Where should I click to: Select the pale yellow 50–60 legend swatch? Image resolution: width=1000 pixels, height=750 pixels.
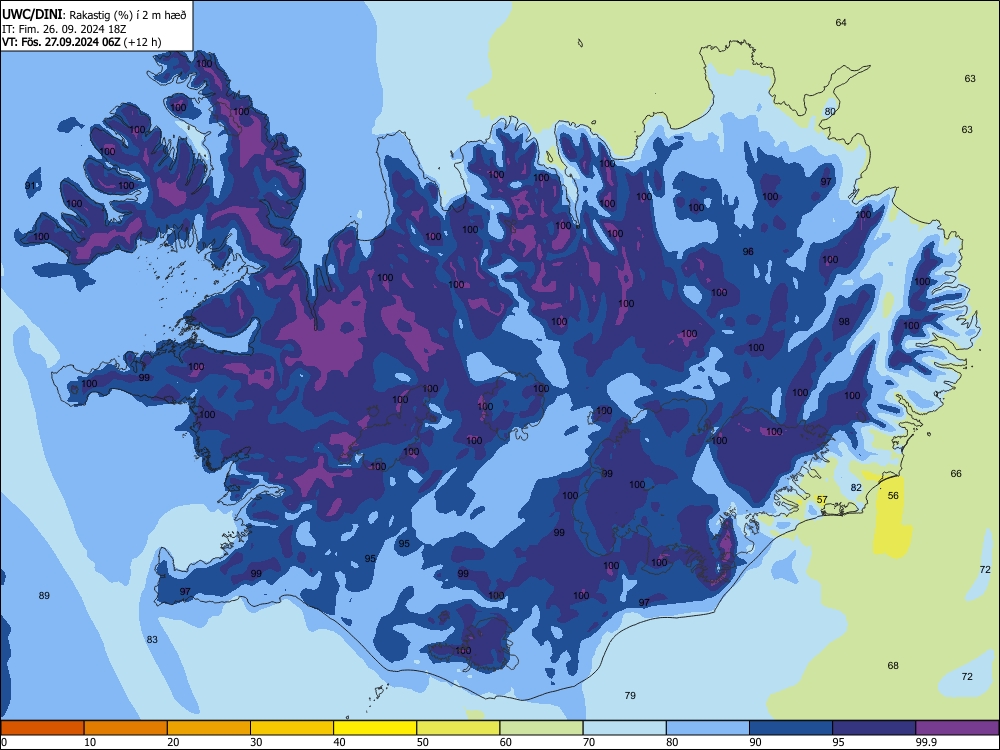click(458, 728)
